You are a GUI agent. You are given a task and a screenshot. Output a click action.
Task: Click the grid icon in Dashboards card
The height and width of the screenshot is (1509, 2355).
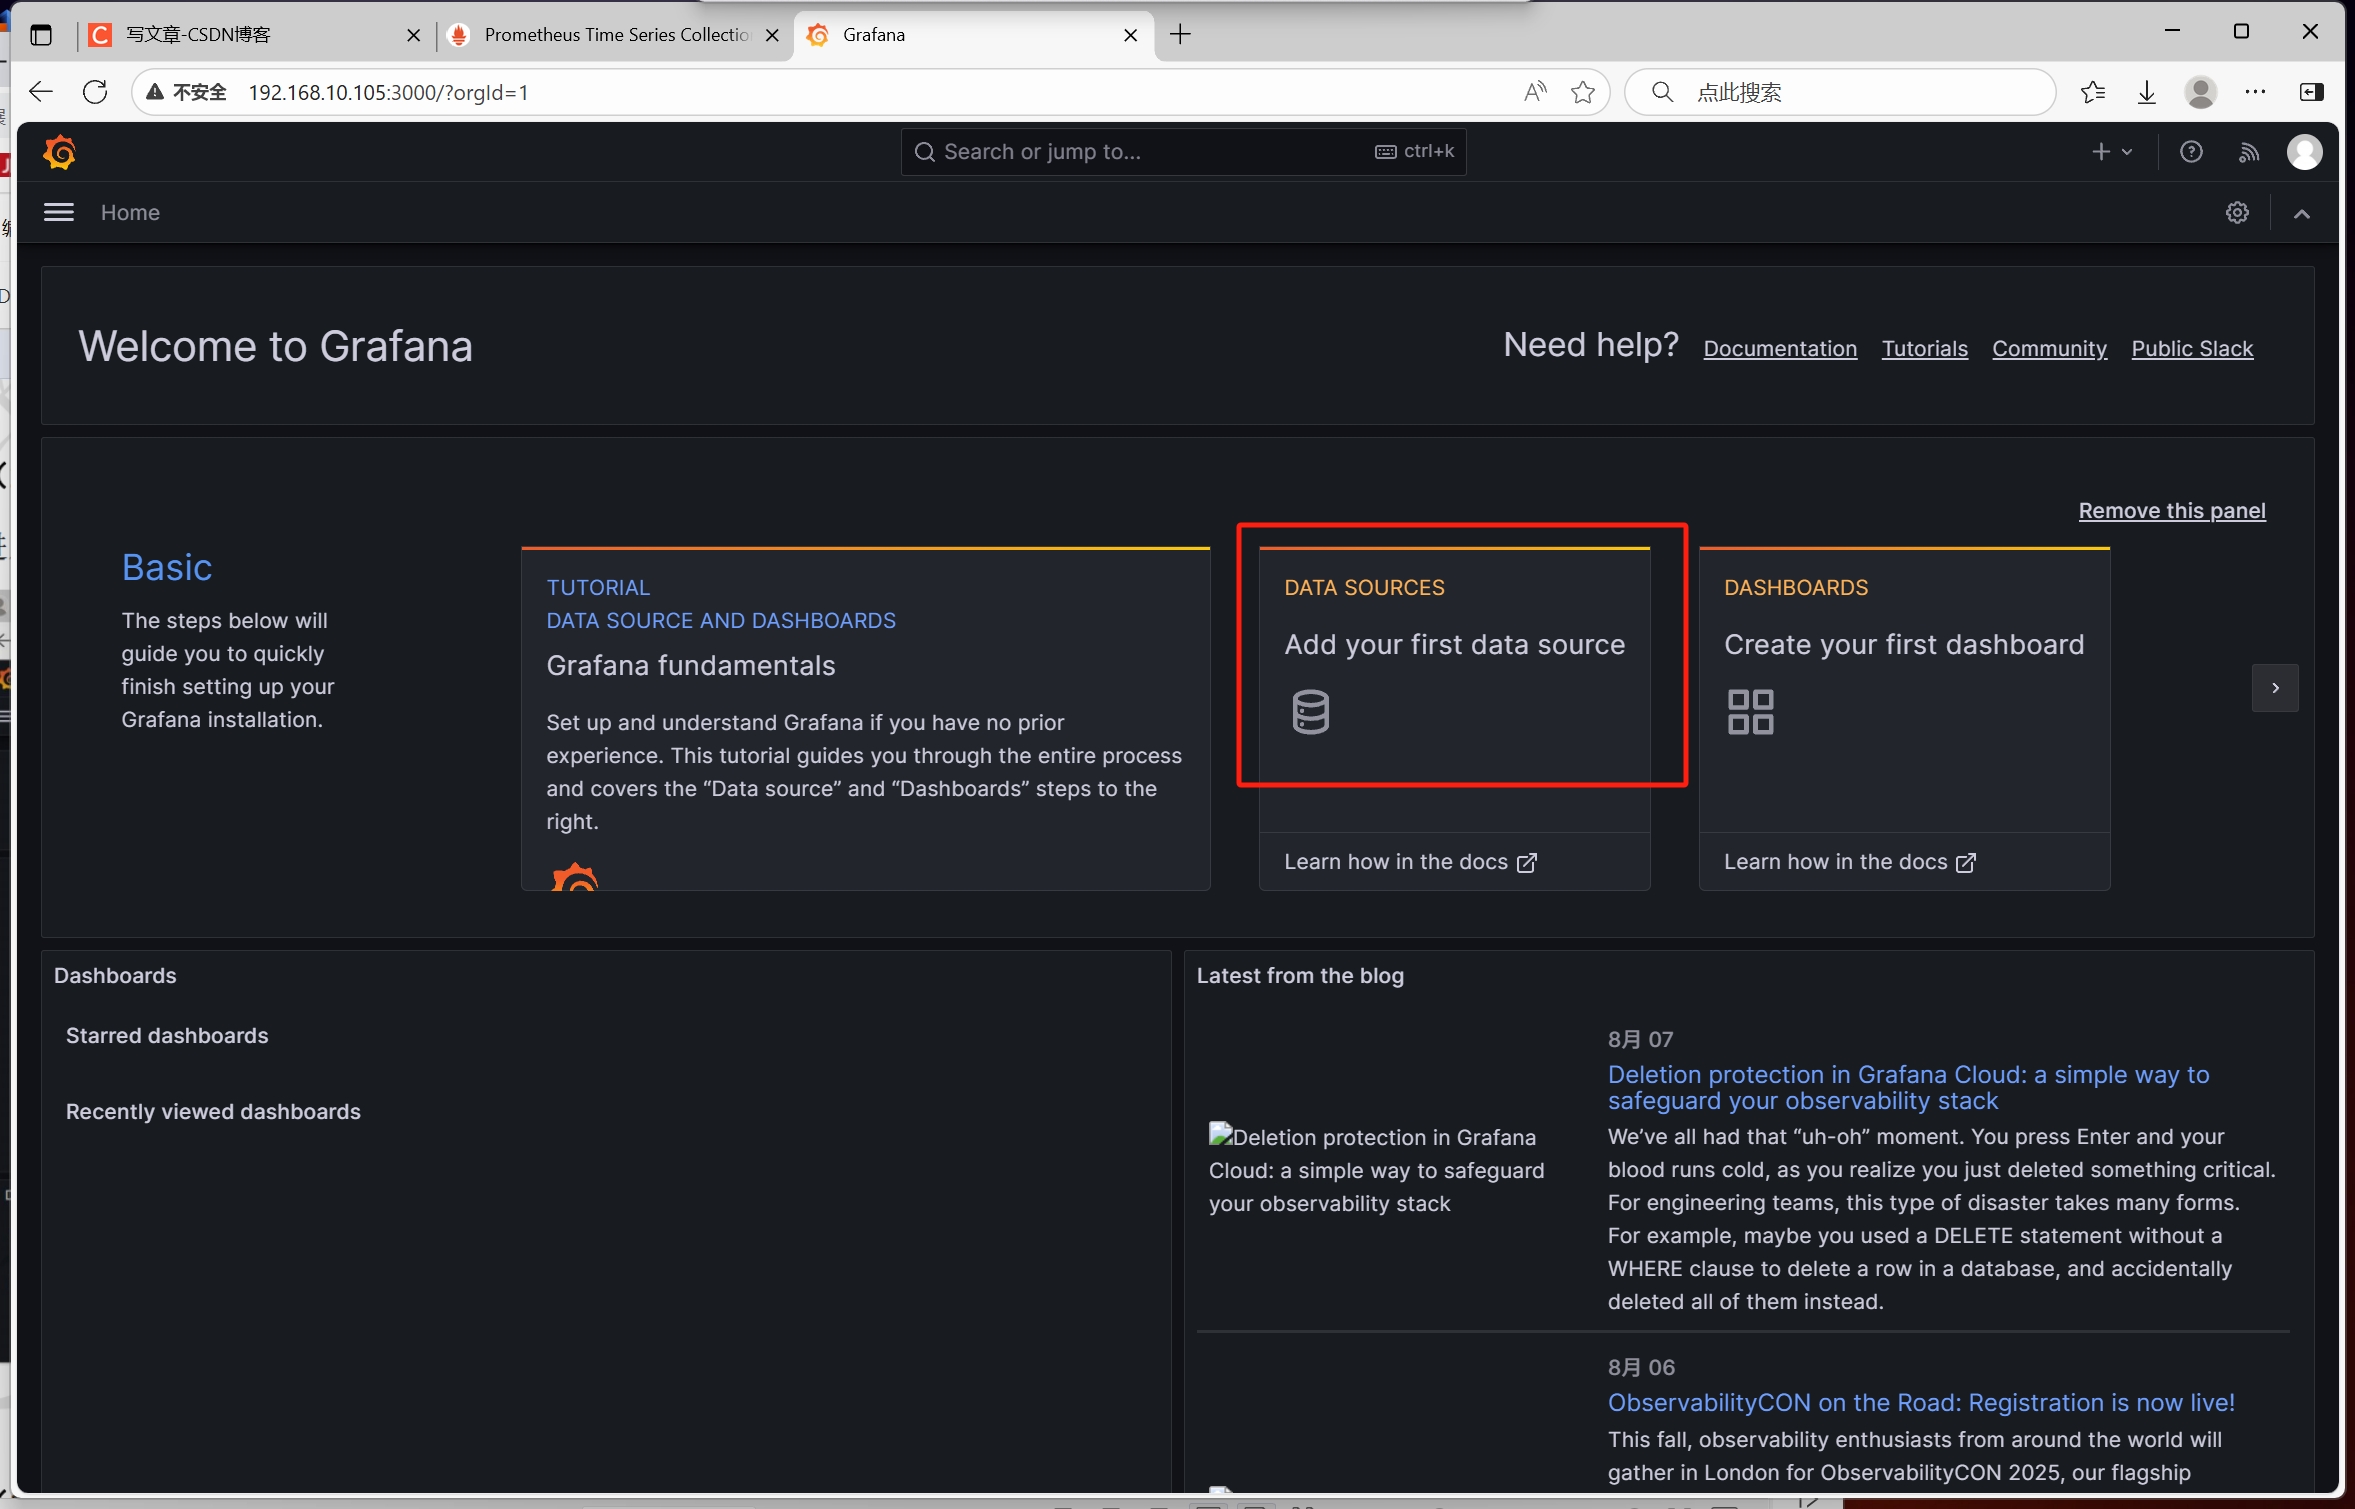[x=1750, y=712]
